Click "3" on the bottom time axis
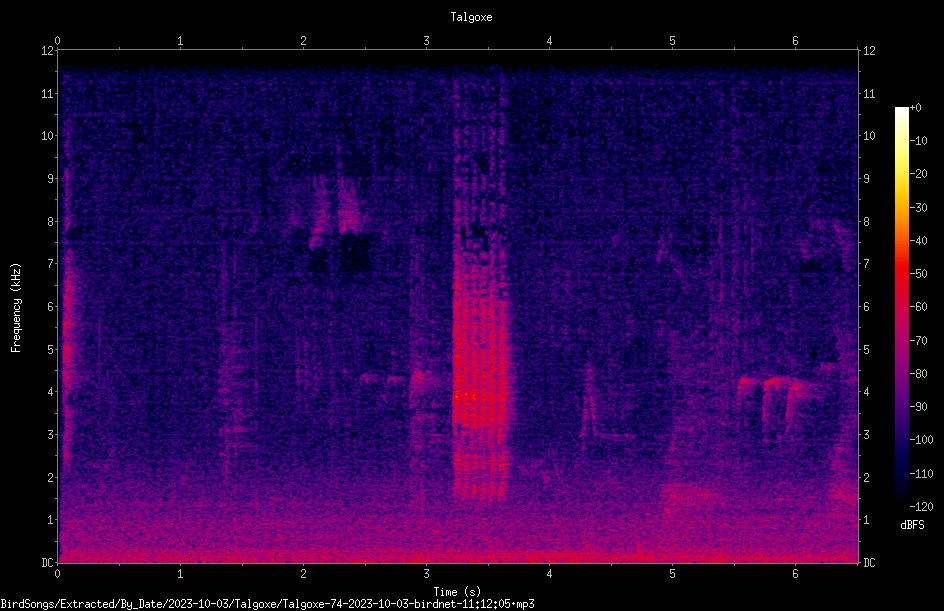This screenshot has height=611, width=944. [x=426, y=574]
